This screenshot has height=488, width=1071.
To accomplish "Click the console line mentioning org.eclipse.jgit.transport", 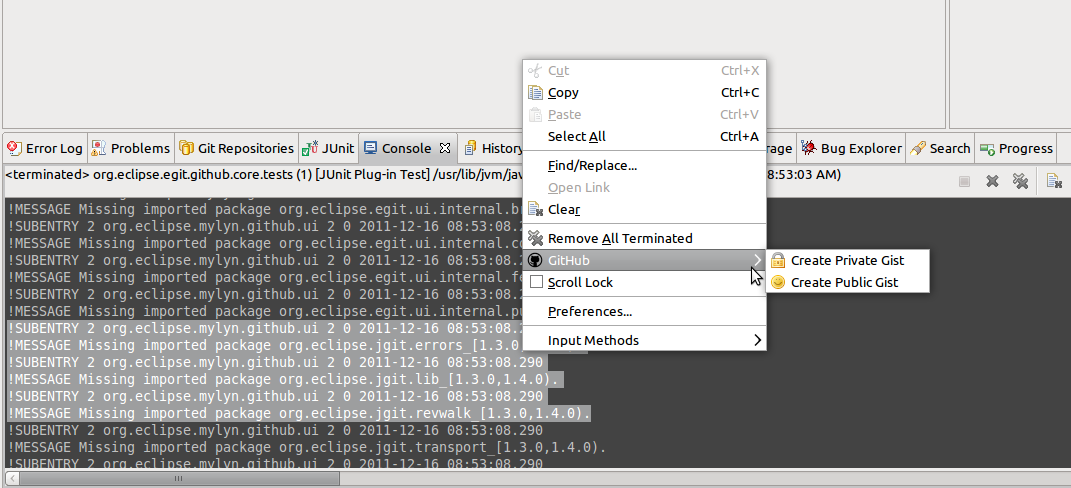I will tap(306, 448).
